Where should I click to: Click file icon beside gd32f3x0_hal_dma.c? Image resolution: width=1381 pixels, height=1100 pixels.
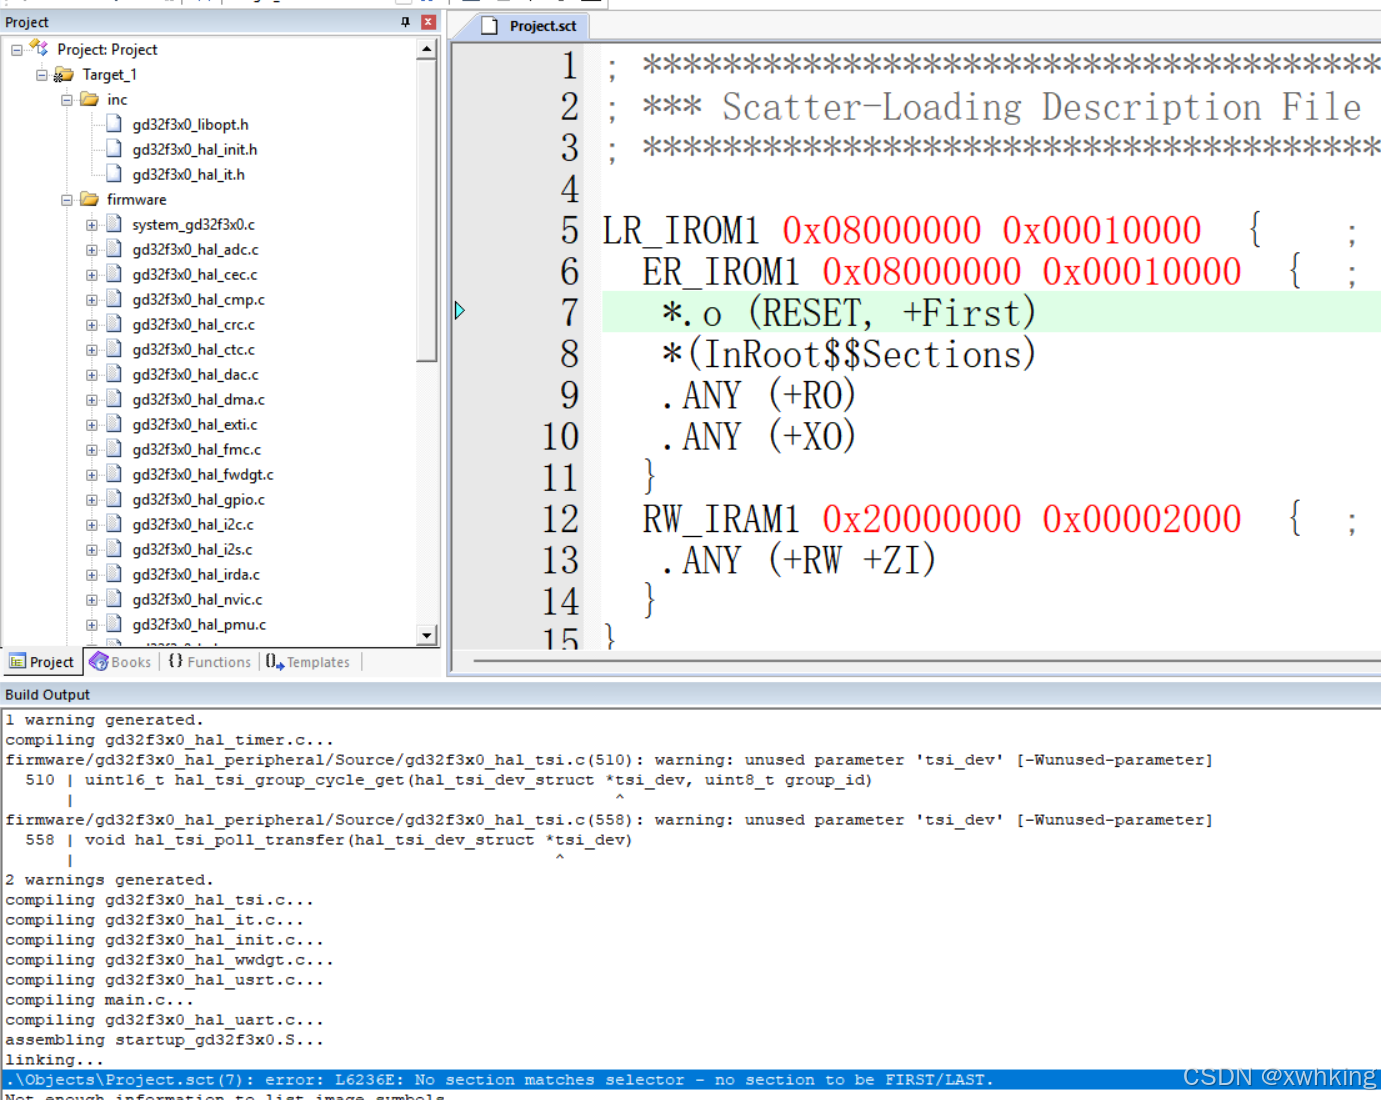[x=114, y=399]
